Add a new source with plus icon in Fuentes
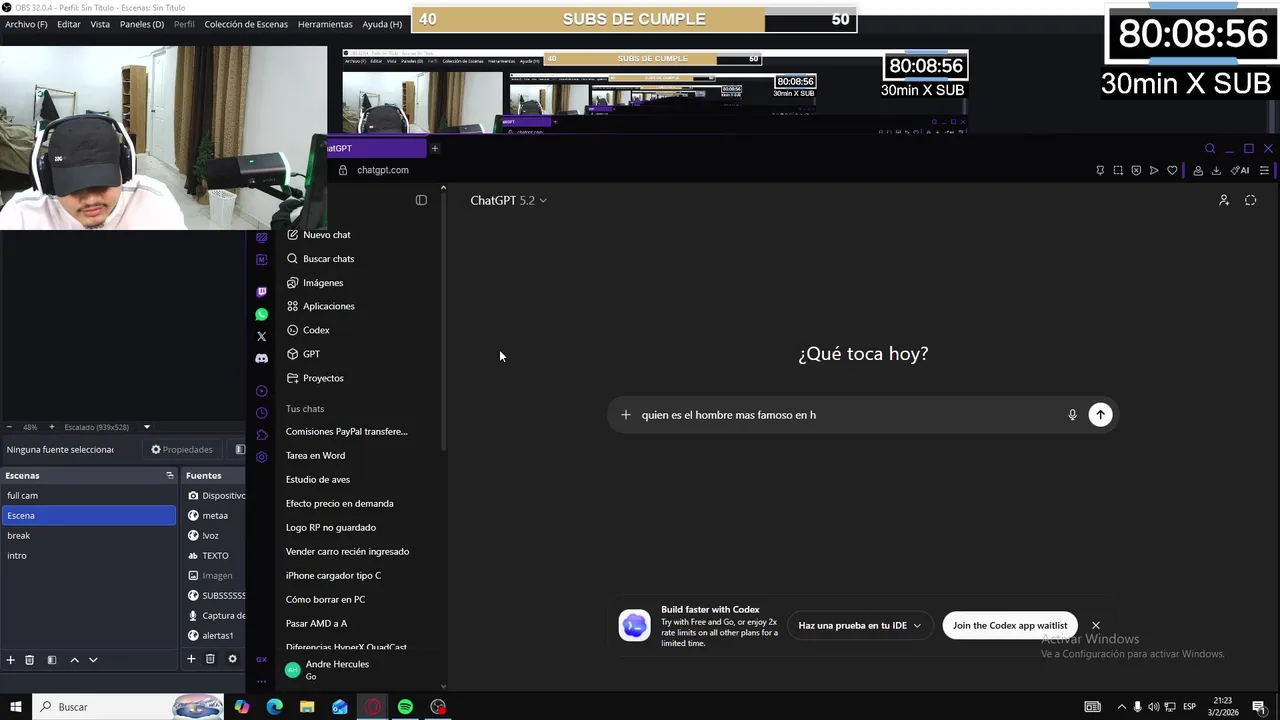 click(x=191, y=659)
